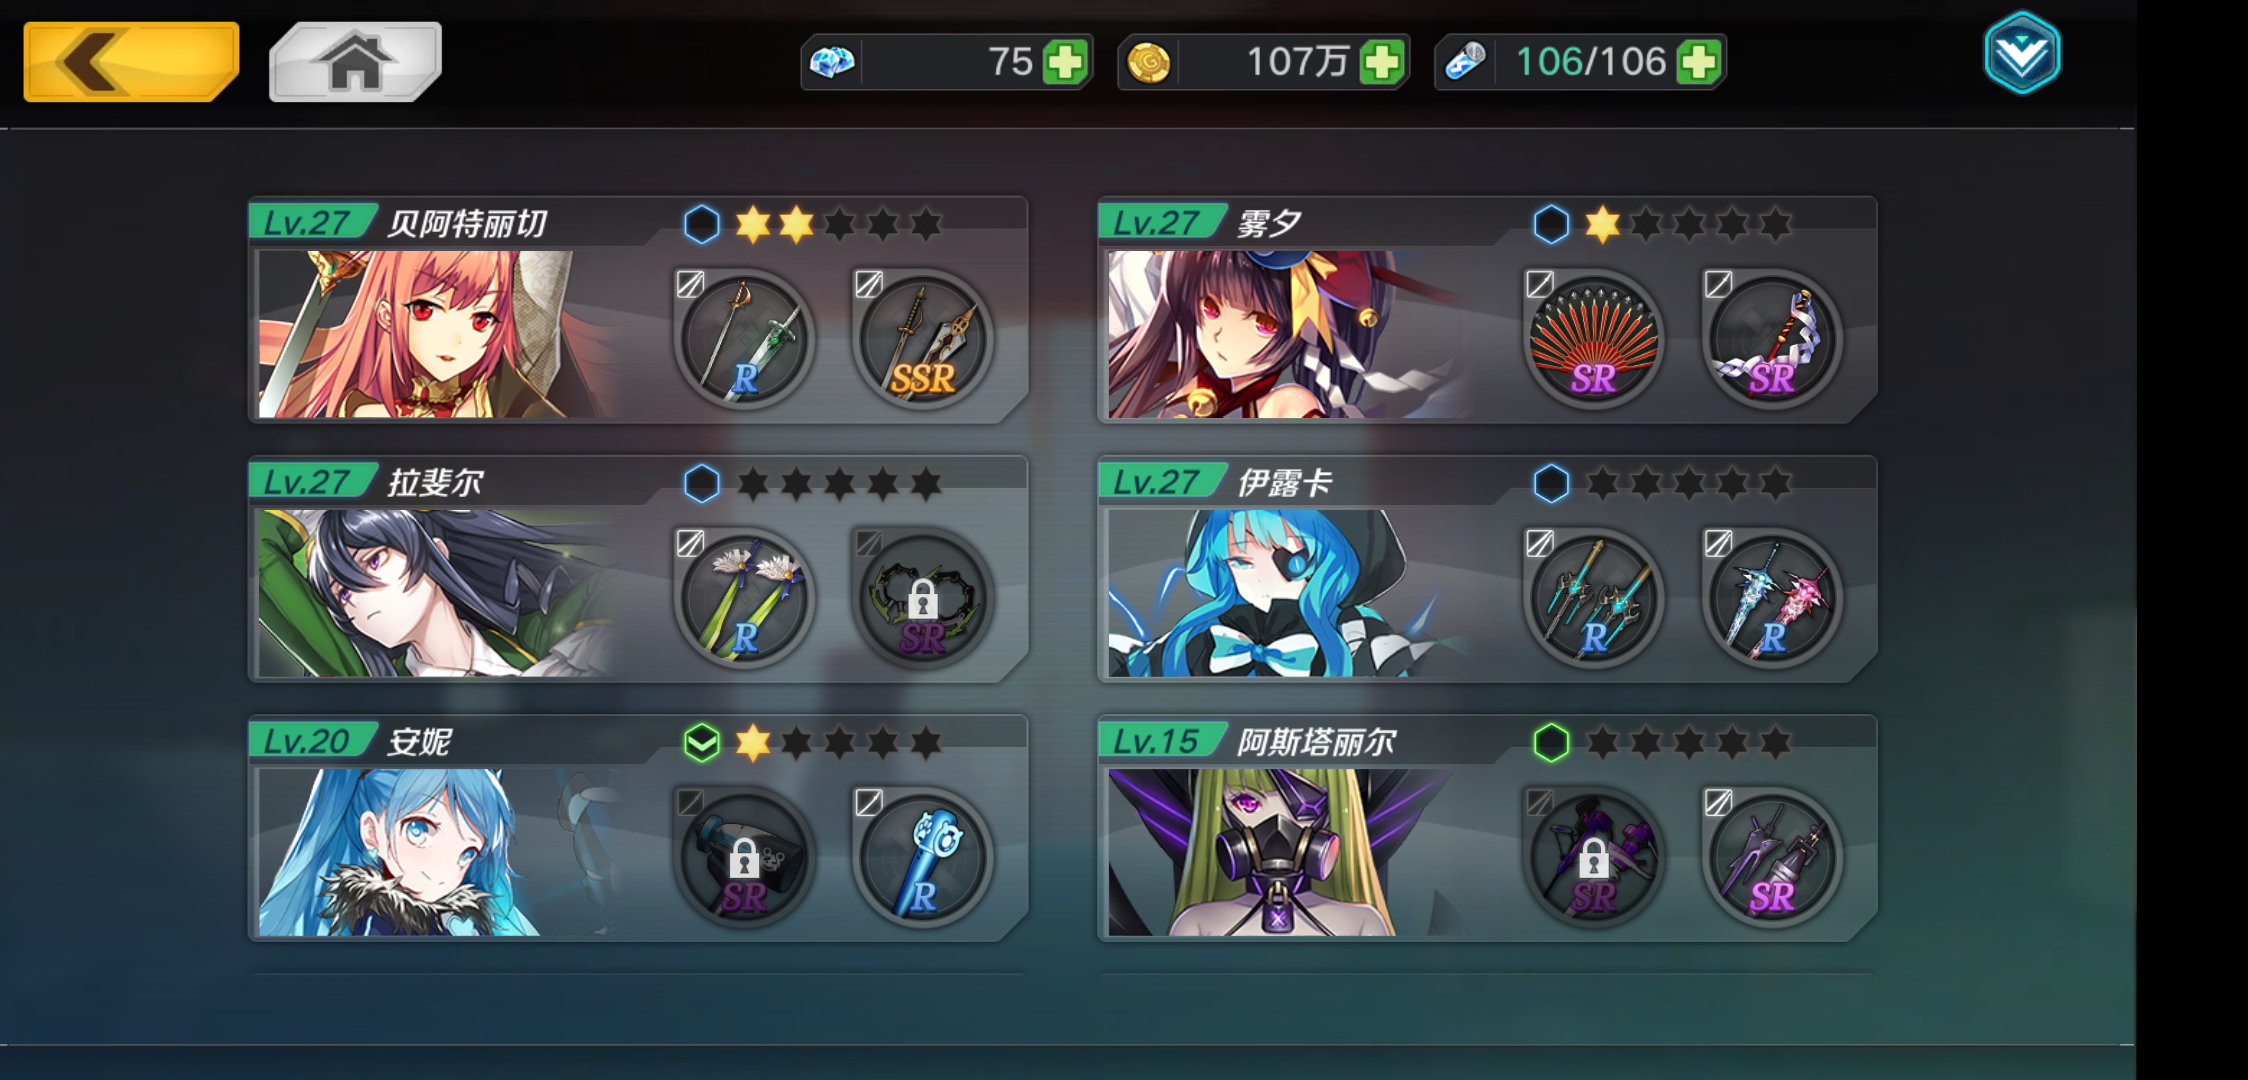
Task: Open 拉斐尔's locked SR weapon slot
Action: click(x=922, y=599)
